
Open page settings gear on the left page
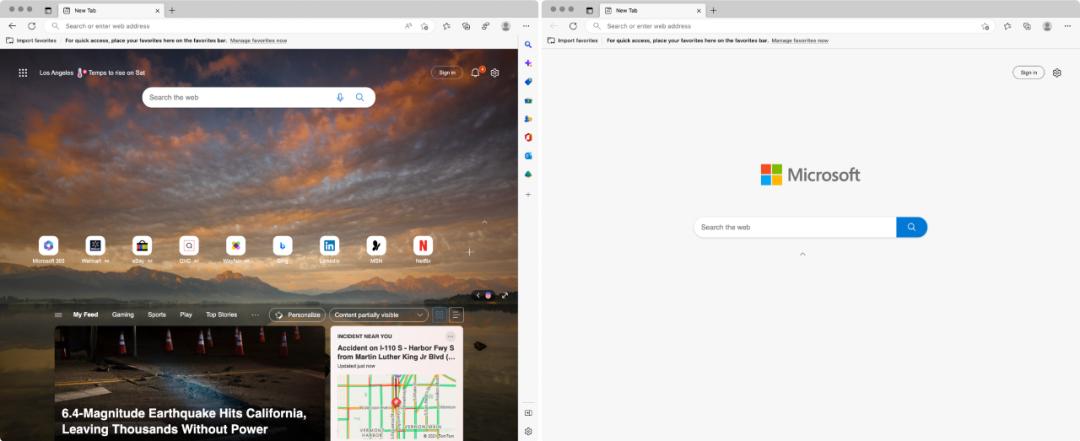click(x=495, y=72)
